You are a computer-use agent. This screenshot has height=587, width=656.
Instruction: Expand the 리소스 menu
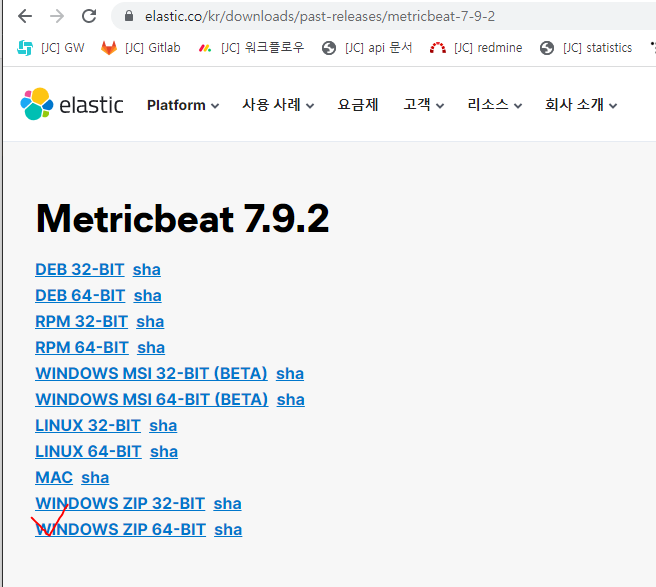pos(495,105)
